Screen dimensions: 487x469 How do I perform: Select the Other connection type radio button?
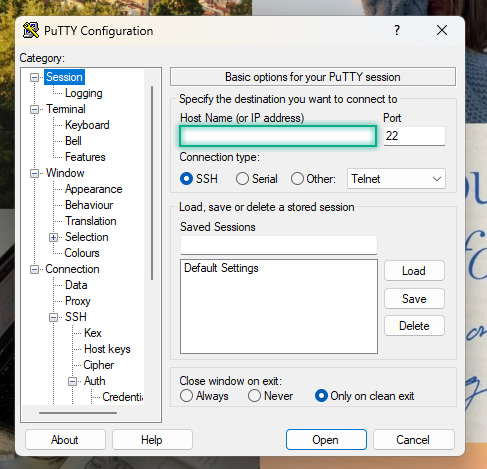click(x=297, y=179)
